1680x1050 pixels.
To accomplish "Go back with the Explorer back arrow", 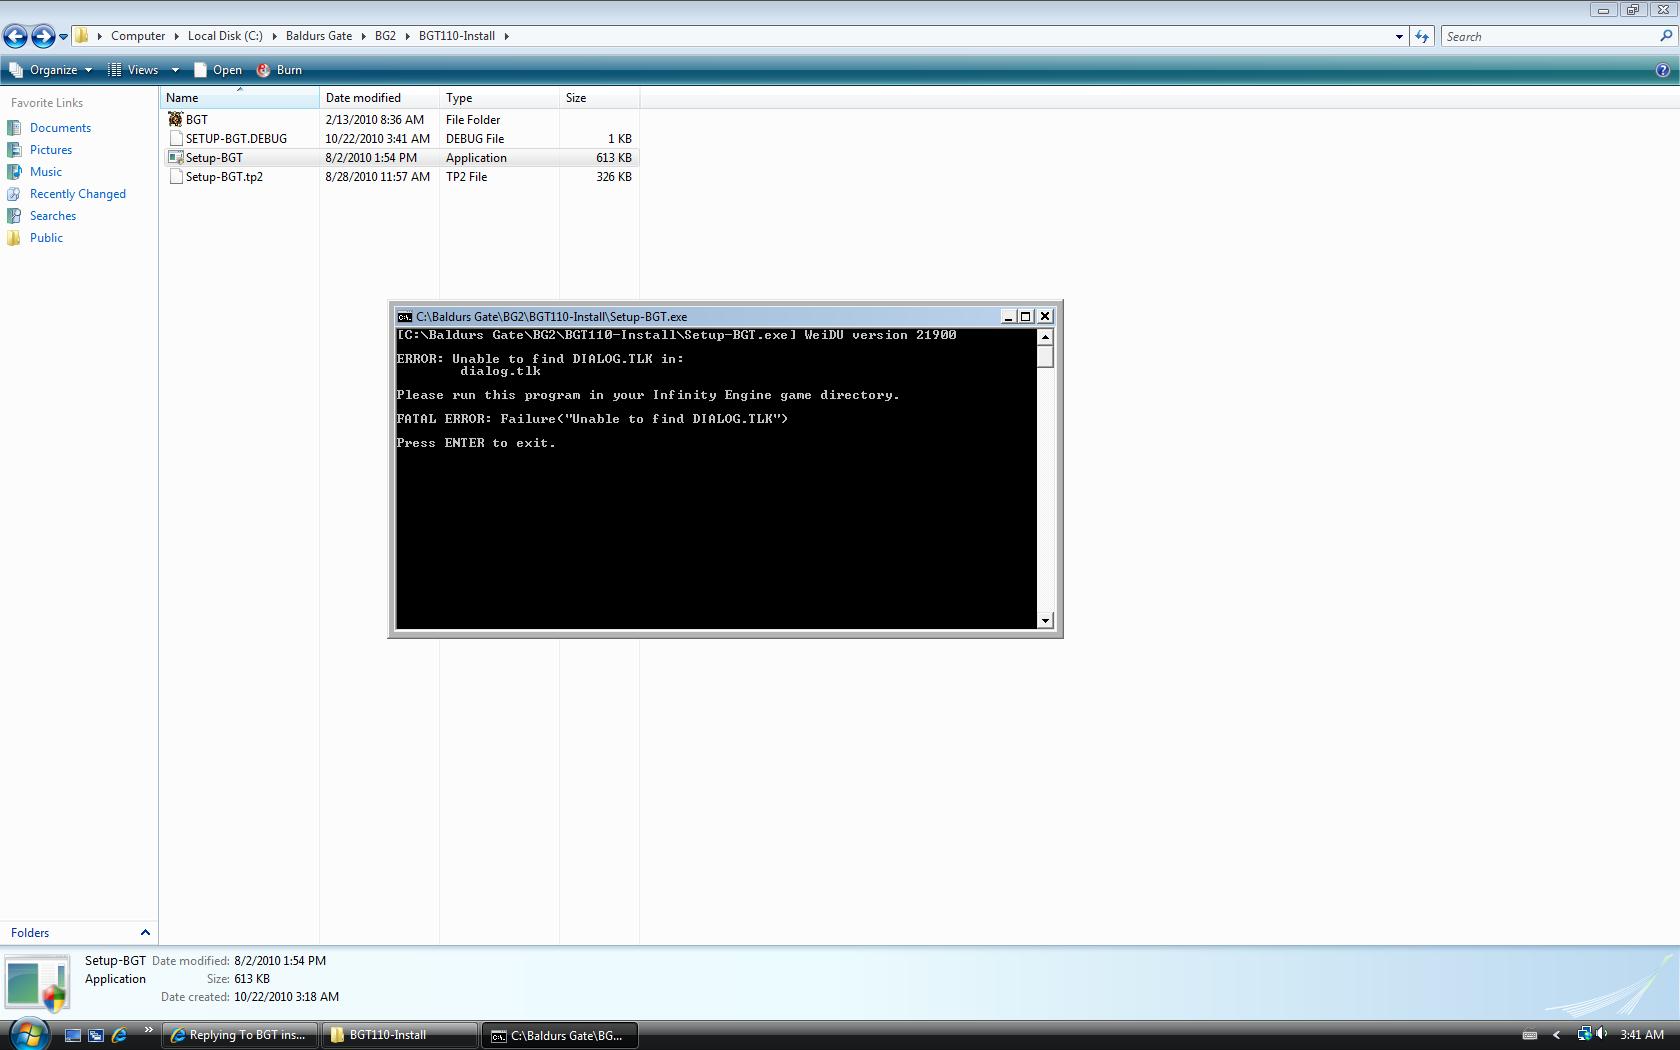I will point(15,37).
